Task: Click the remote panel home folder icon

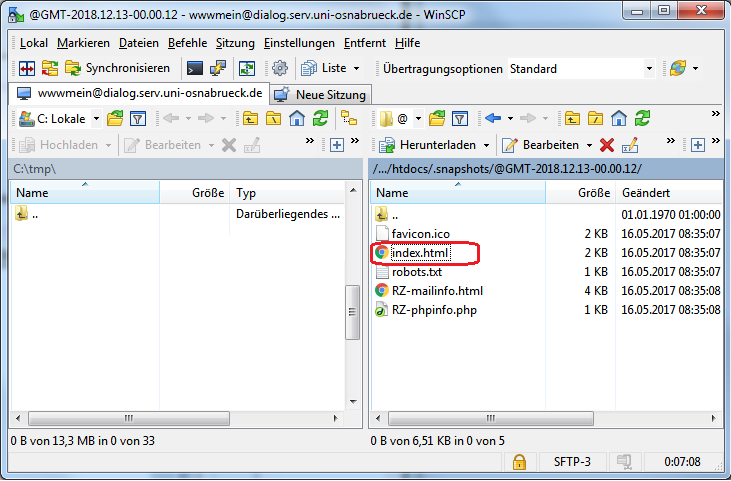Action: [x=618, y=118]
